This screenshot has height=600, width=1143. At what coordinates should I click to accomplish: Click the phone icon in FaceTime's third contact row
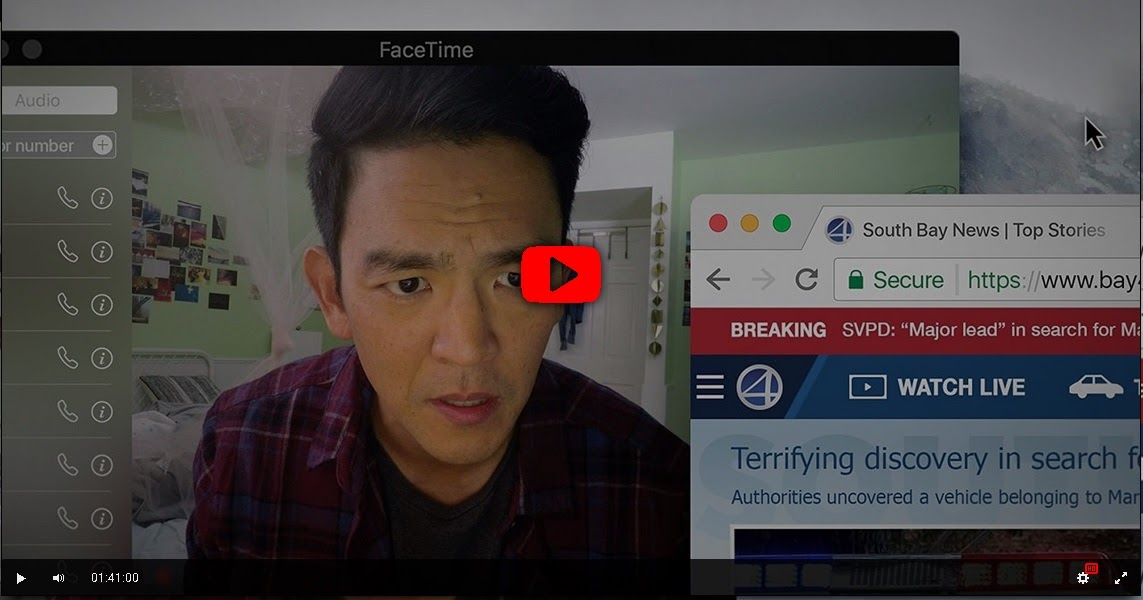[68, 305]
